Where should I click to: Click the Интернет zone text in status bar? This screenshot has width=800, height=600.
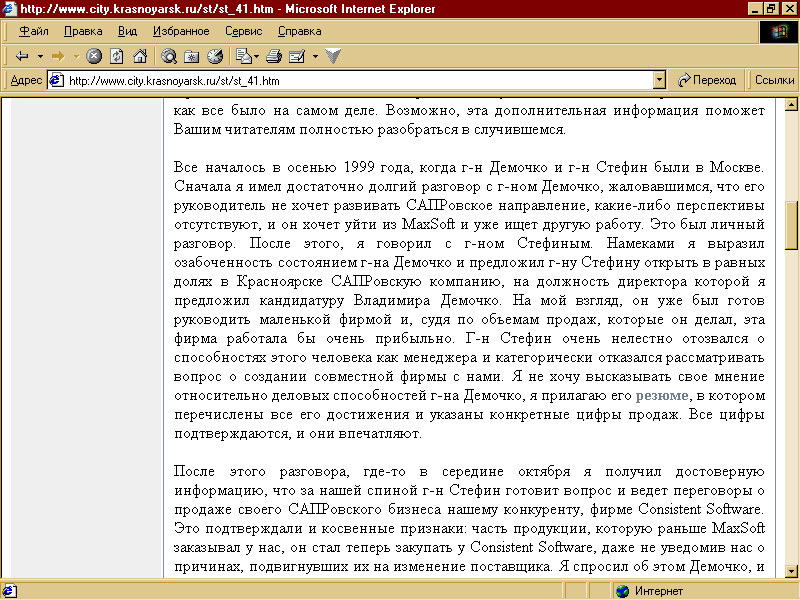click(659, 591)
